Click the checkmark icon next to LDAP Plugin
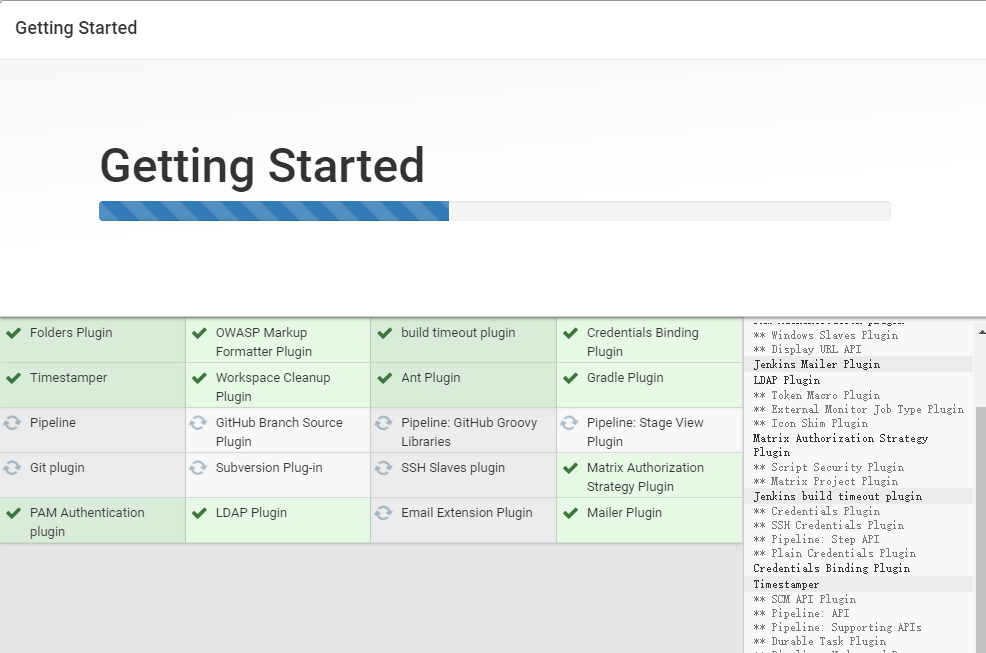The height and width of the screenshot is (653, 986). point(199,513)
